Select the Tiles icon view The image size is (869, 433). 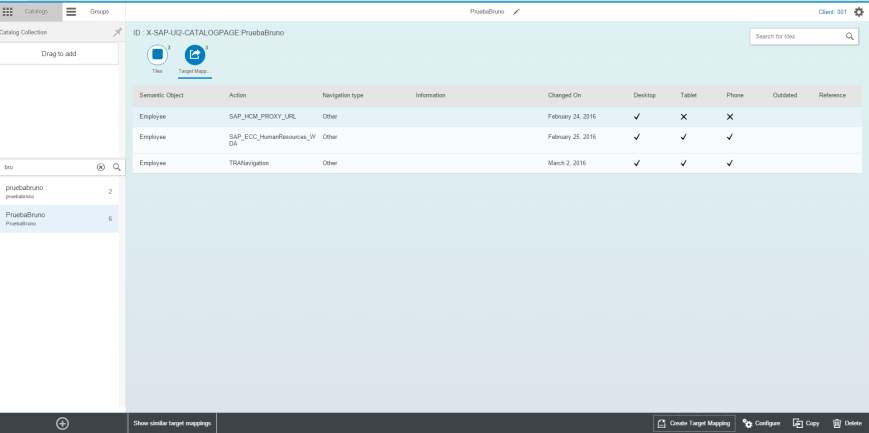point(157,55)
